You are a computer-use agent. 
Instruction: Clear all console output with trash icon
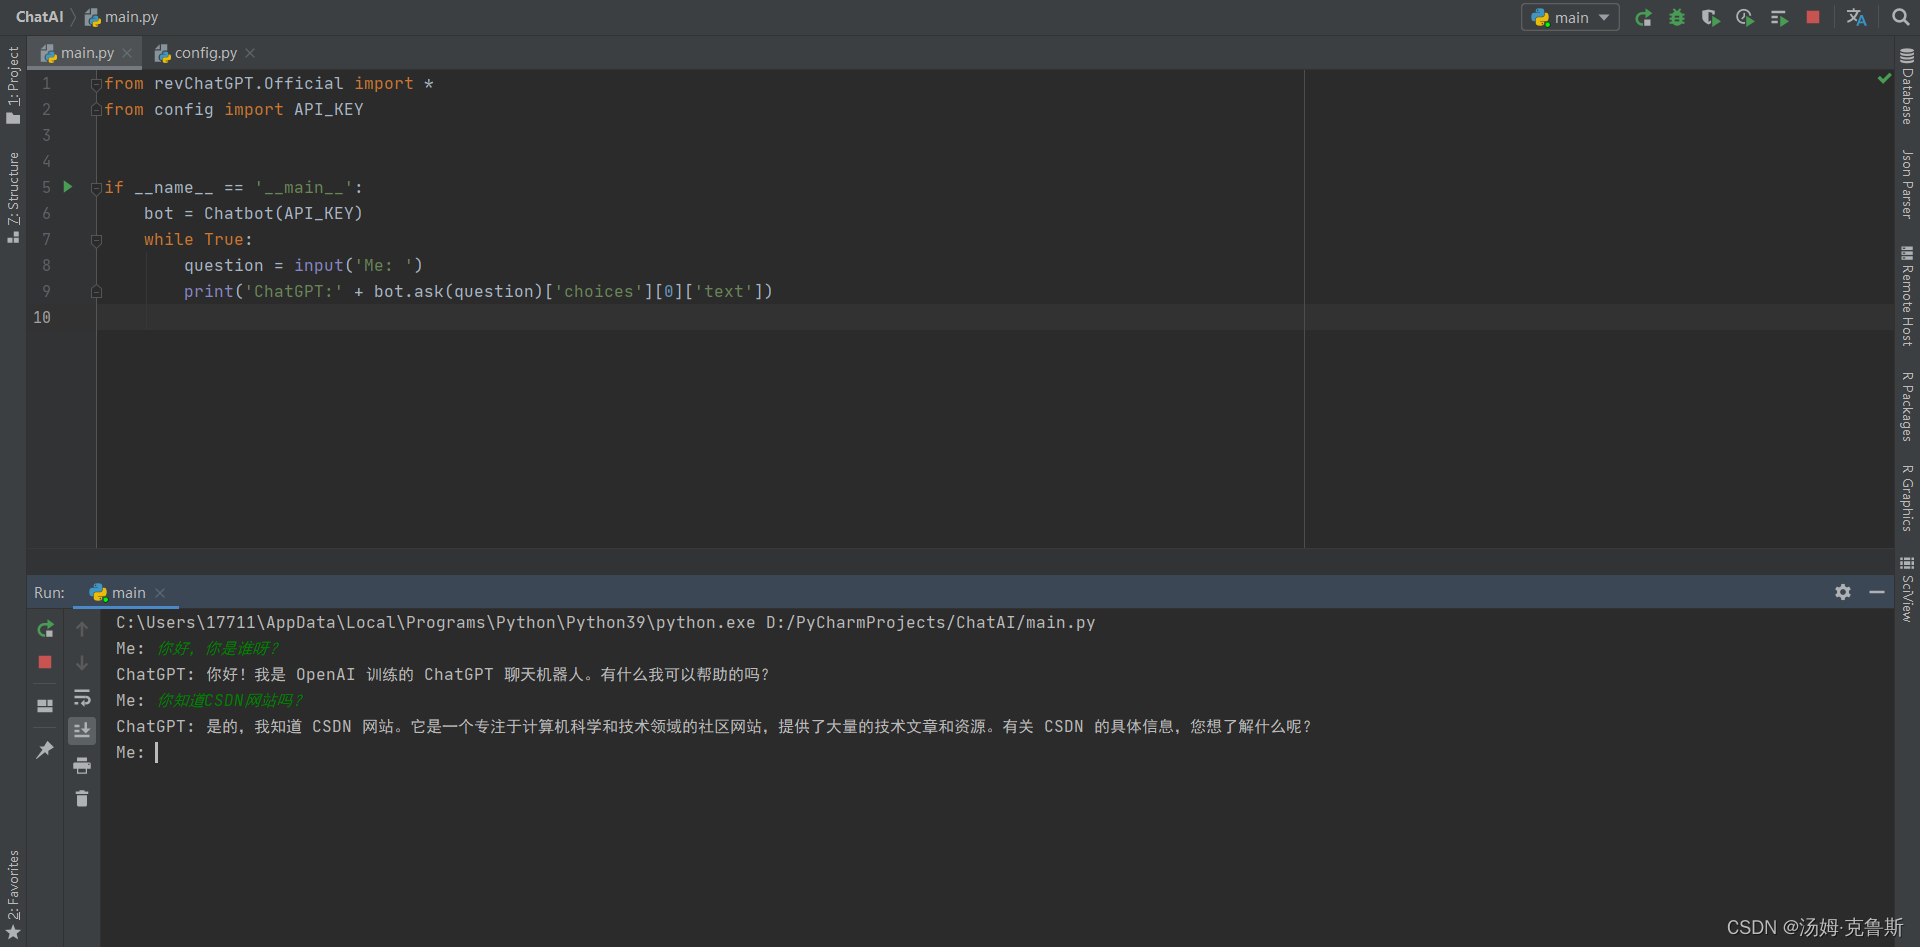coord(82,798)
